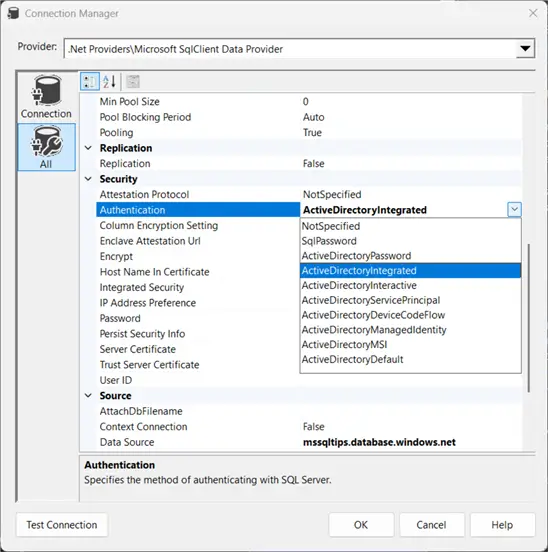
Task: Select Integrated Security property
Action: pyautogui.click(x=141, y=288)
